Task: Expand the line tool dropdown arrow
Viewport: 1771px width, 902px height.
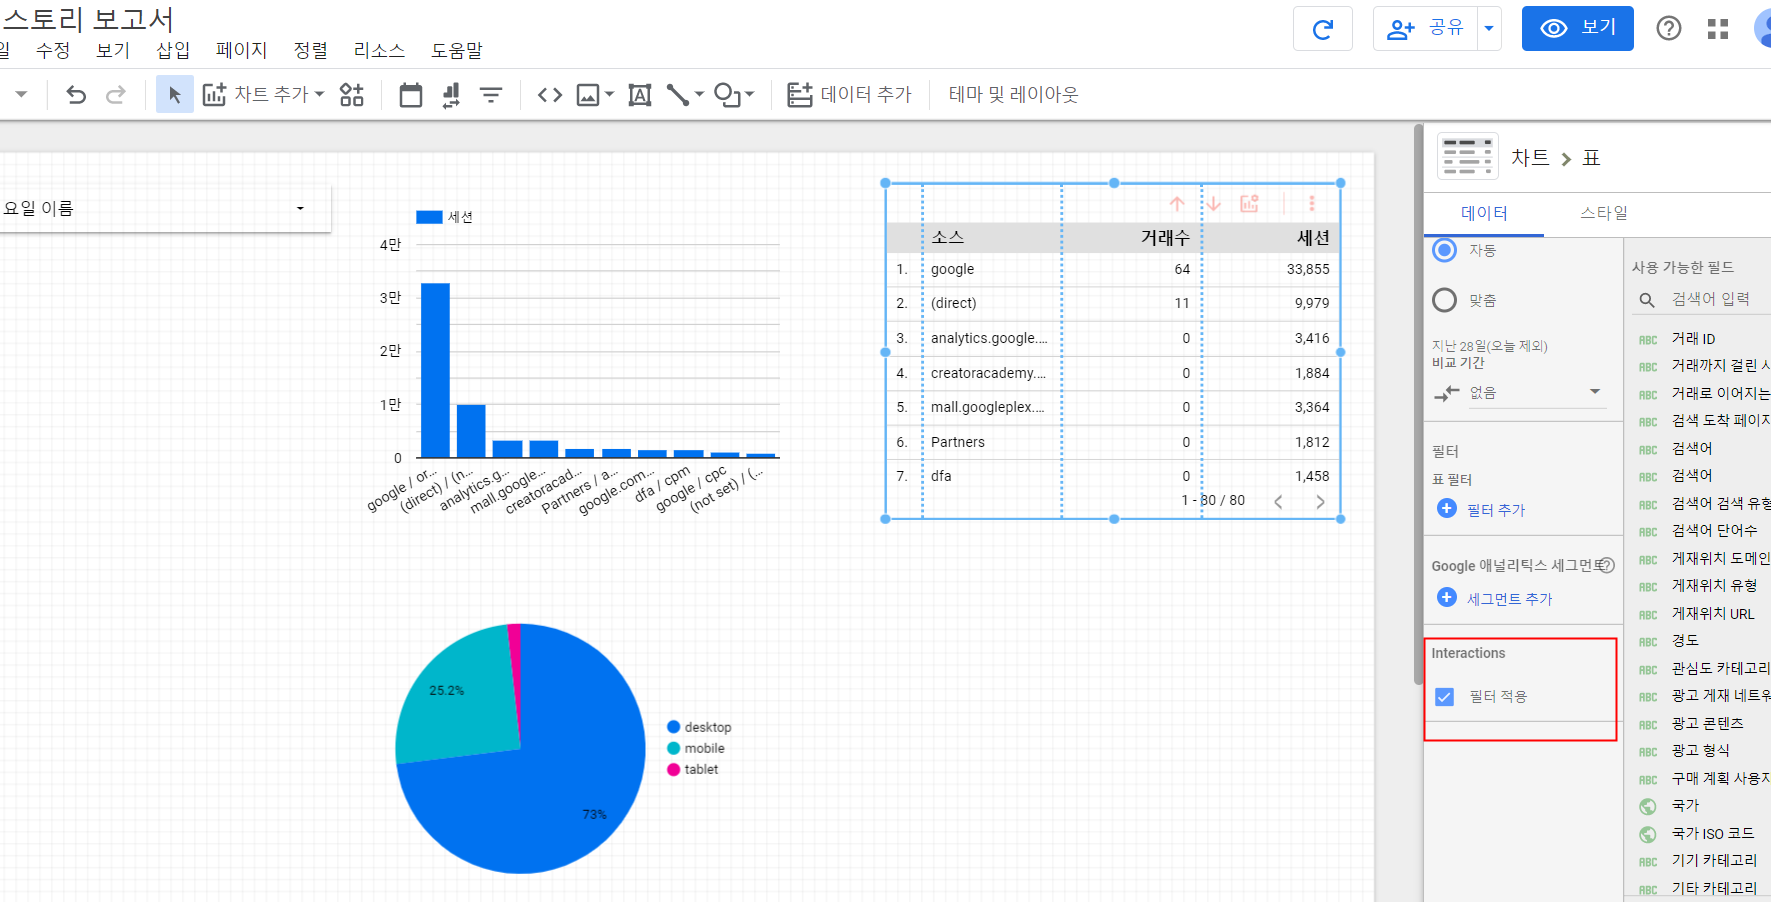Action: (x=699, y=95)
